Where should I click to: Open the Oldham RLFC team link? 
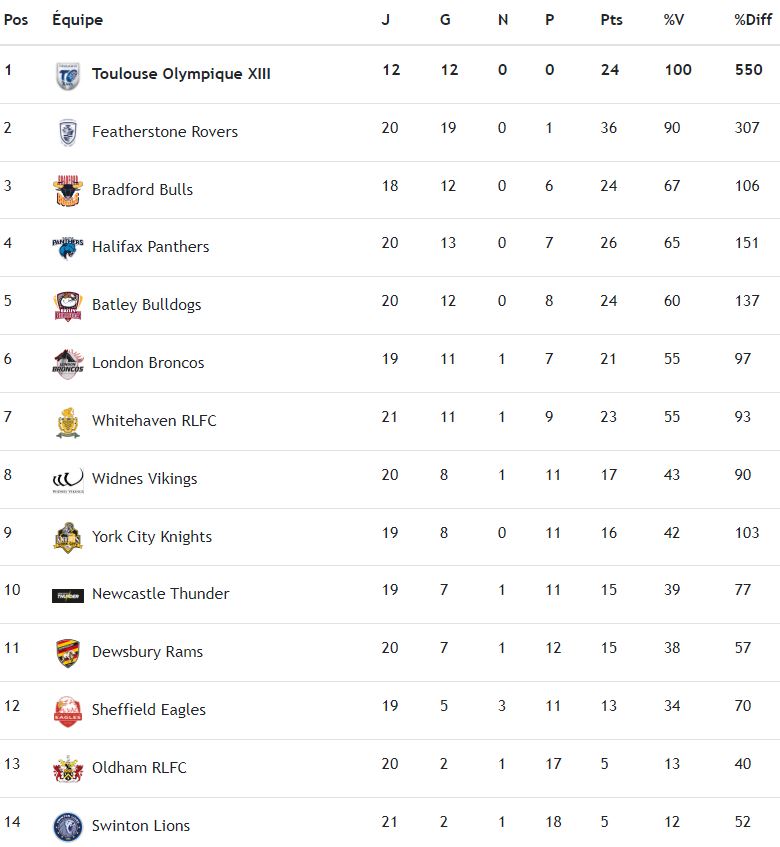point(139,768)
